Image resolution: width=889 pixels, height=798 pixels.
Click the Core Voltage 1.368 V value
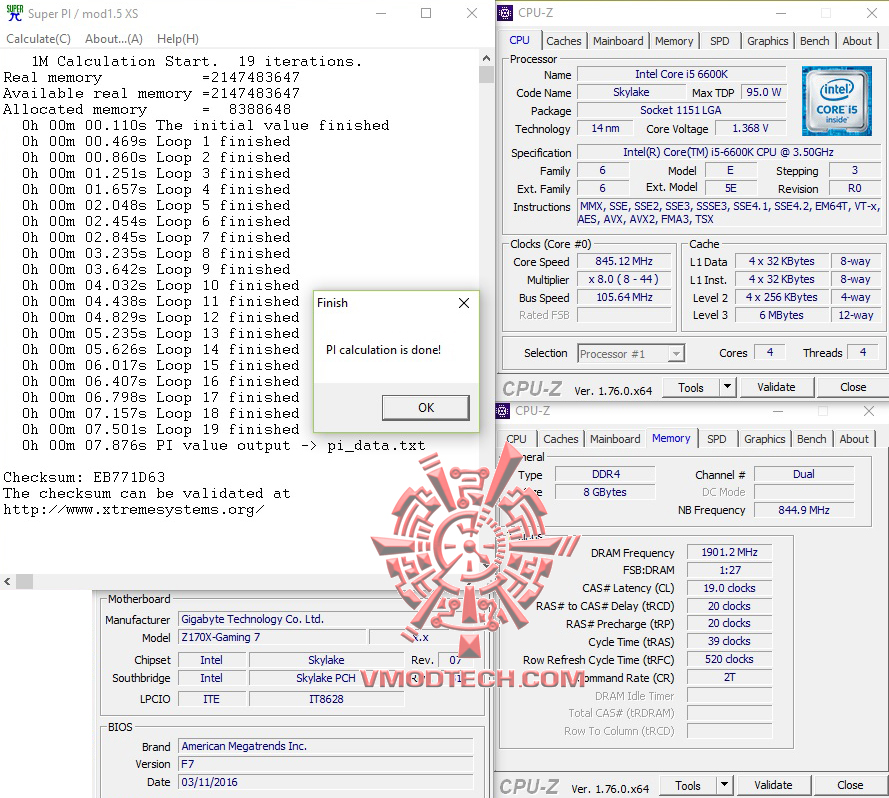750,128
